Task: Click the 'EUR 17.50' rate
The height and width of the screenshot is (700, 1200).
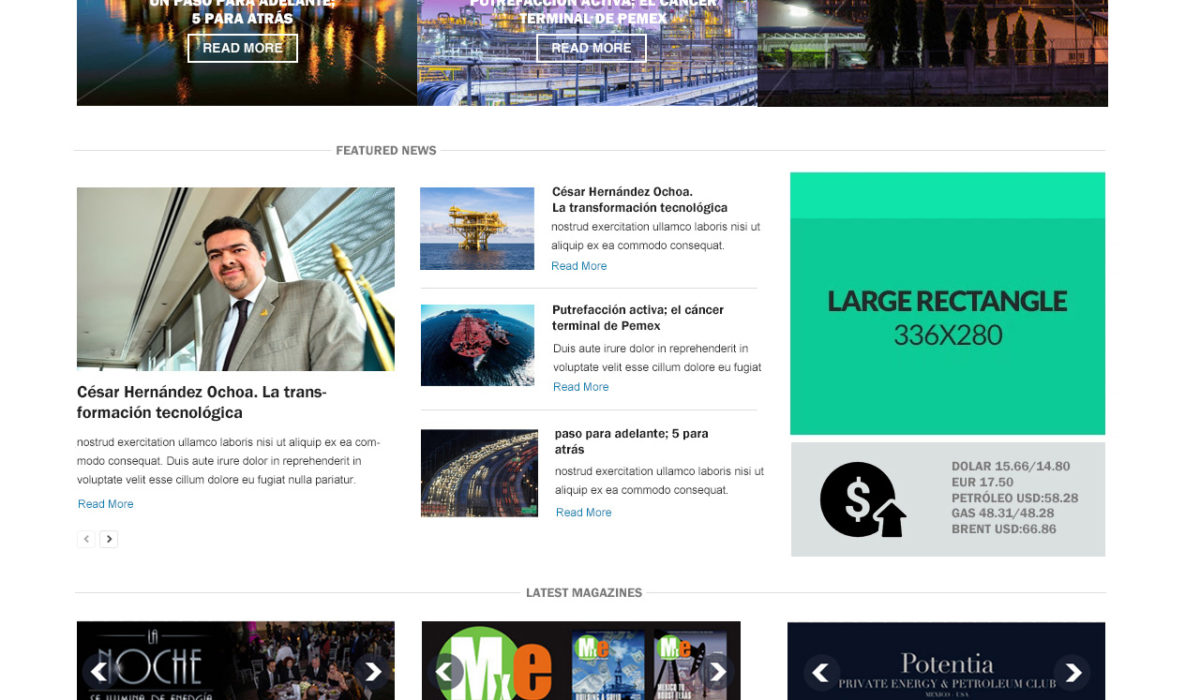Action: pos(983,482)
